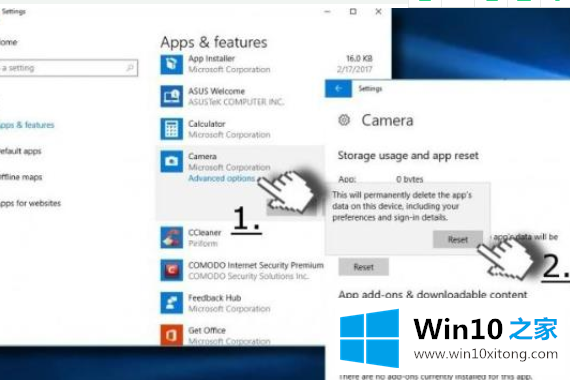Open Apps for websites in sidebar

(x=30, y=203)
